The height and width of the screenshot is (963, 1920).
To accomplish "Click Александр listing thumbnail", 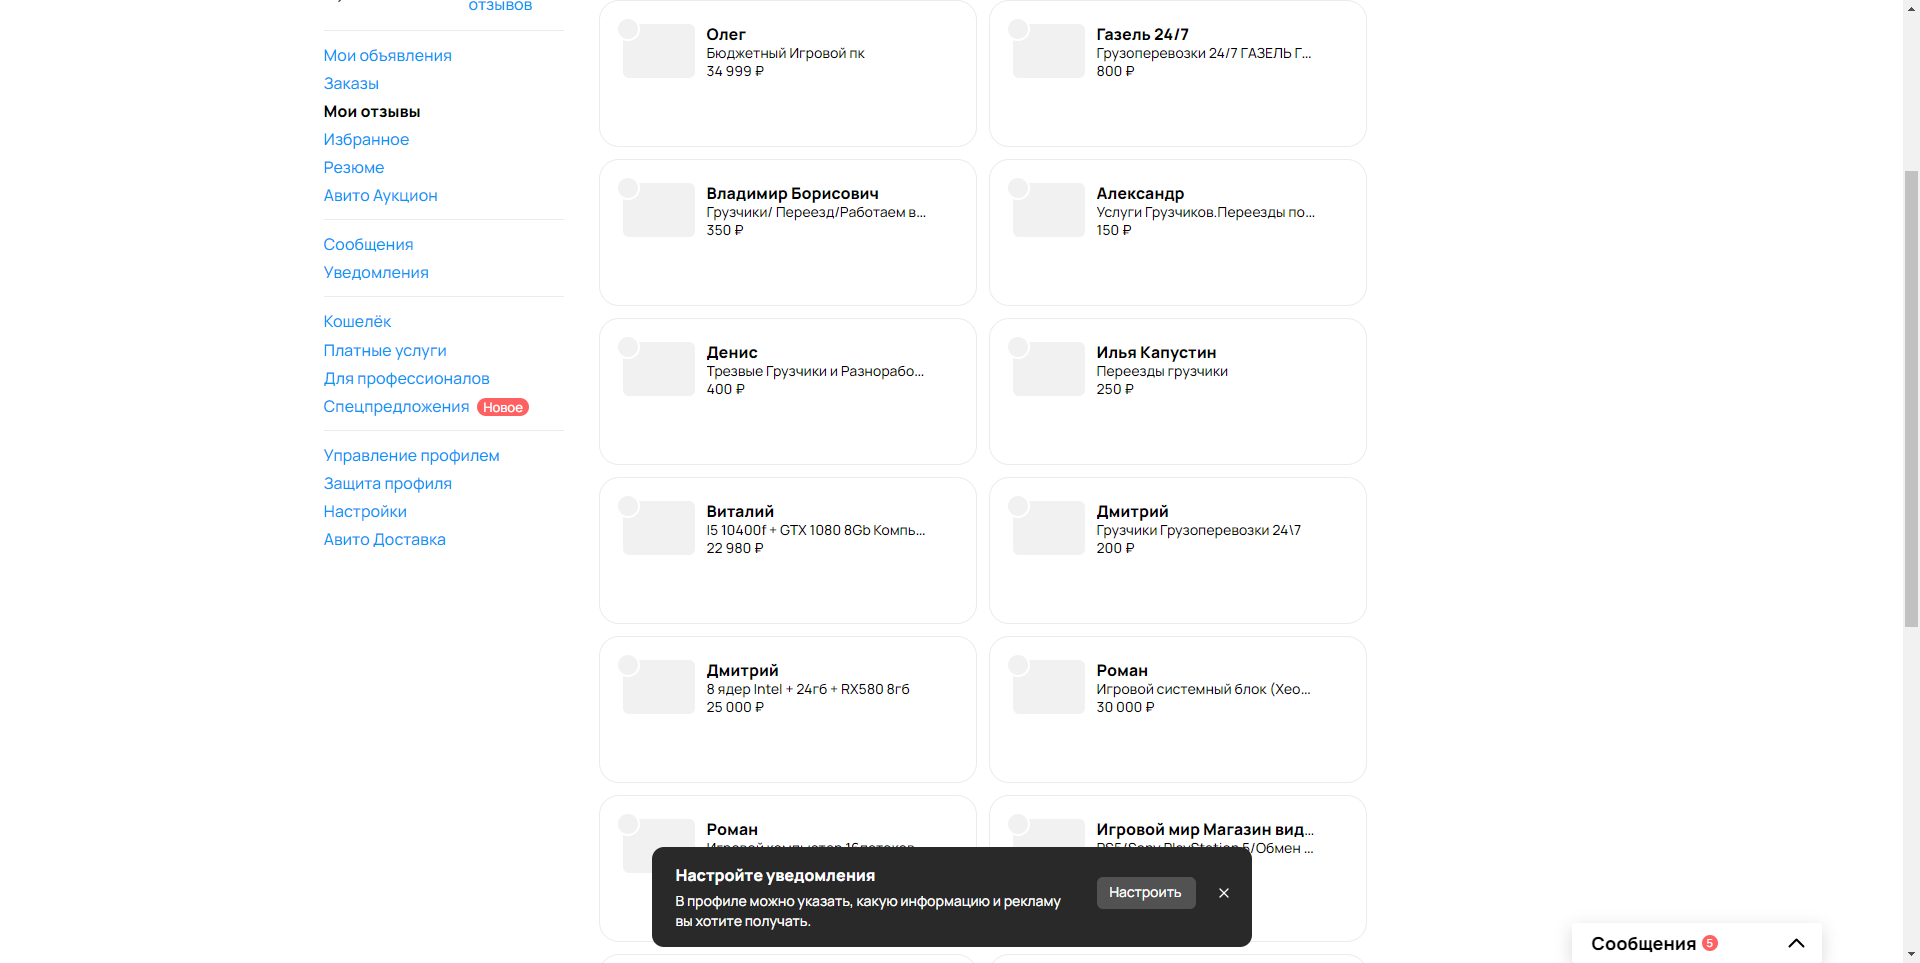I will [x=1048, y=210].
